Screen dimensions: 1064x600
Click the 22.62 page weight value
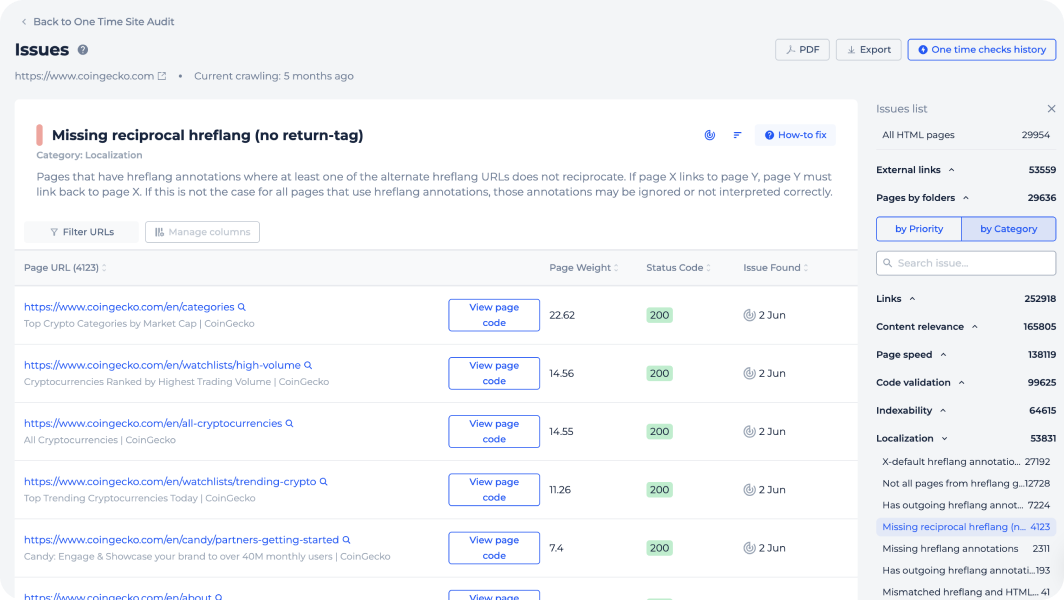coord(562,315)
